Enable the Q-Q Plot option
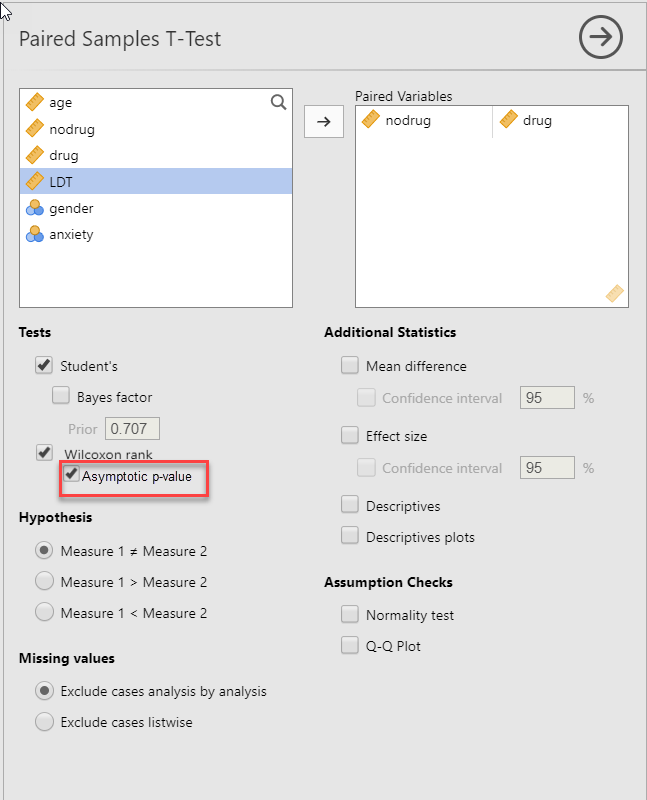 (350, 645)
